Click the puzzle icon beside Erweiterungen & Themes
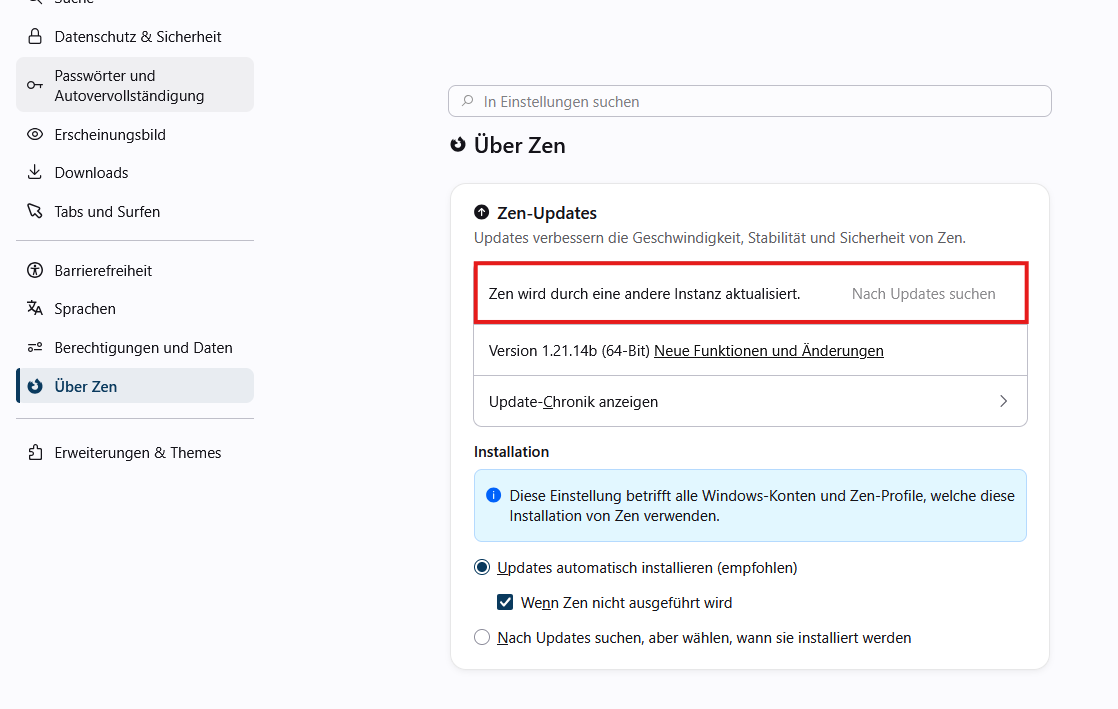 point(34,452)
